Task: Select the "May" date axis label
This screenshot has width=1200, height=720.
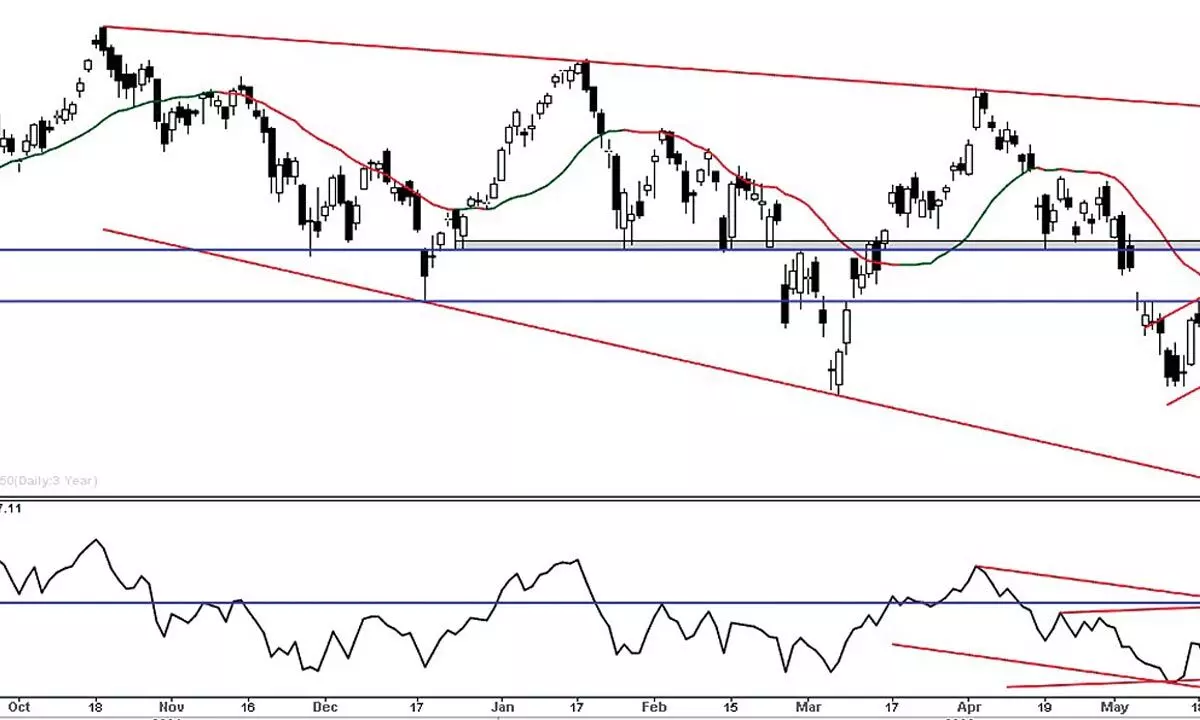Action: point(1113,706)
